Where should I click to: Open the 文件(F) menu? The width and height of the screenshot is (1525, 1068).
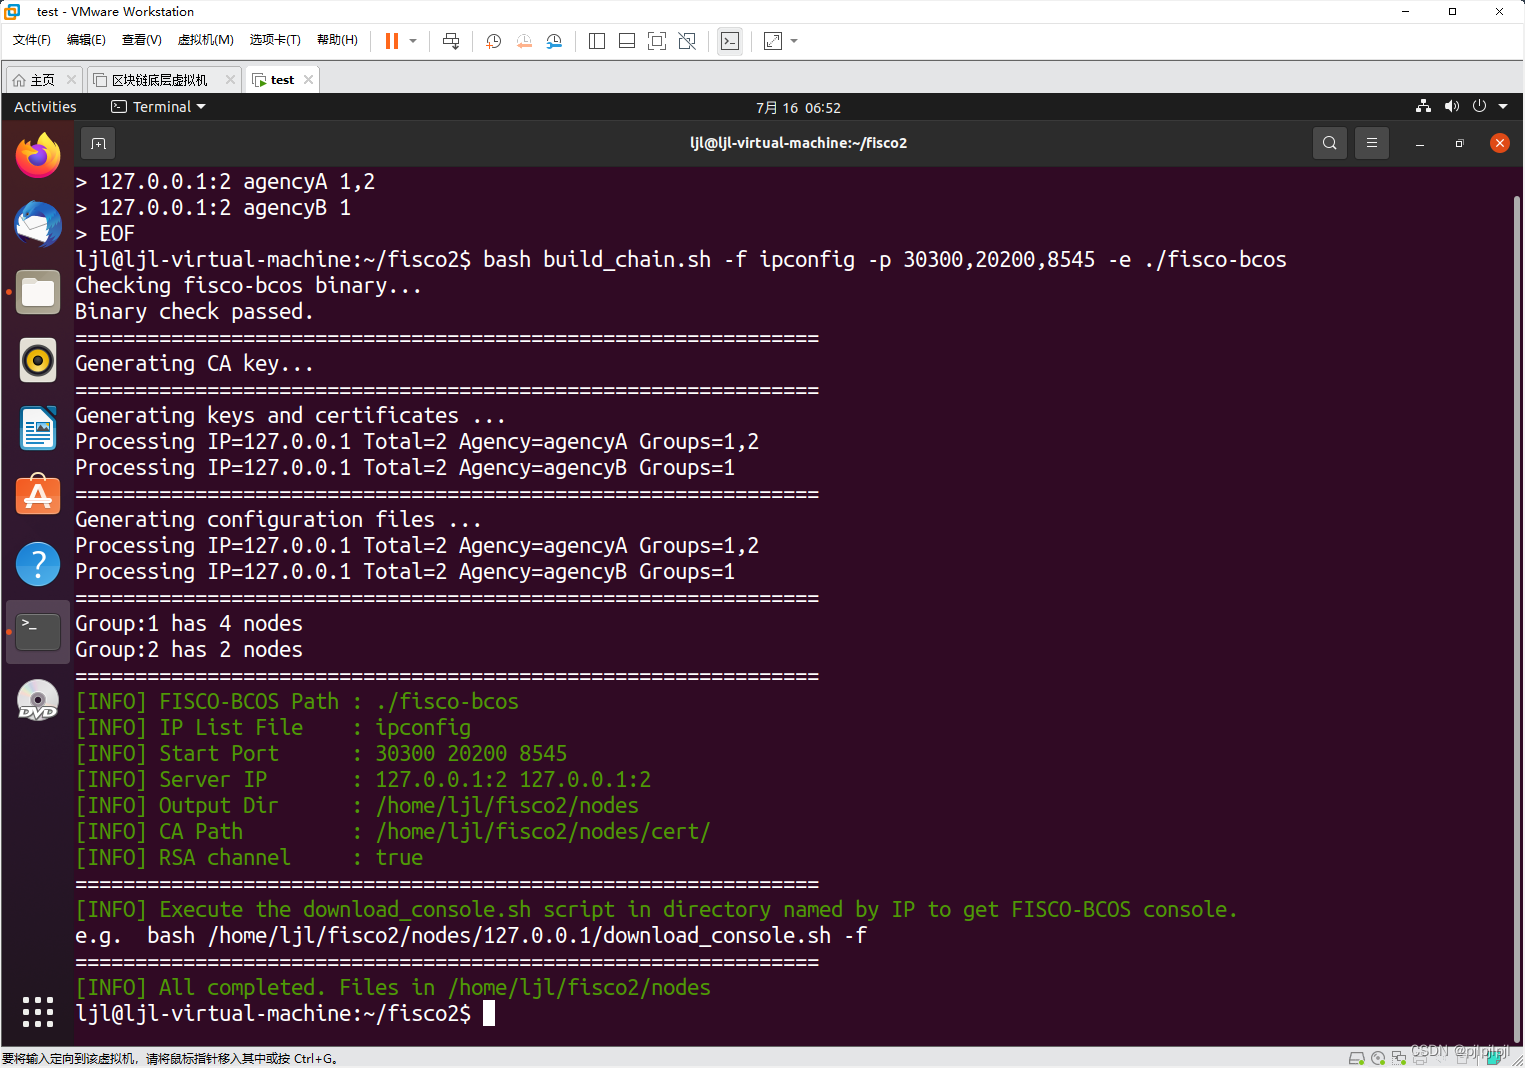[x=32, y=40]
